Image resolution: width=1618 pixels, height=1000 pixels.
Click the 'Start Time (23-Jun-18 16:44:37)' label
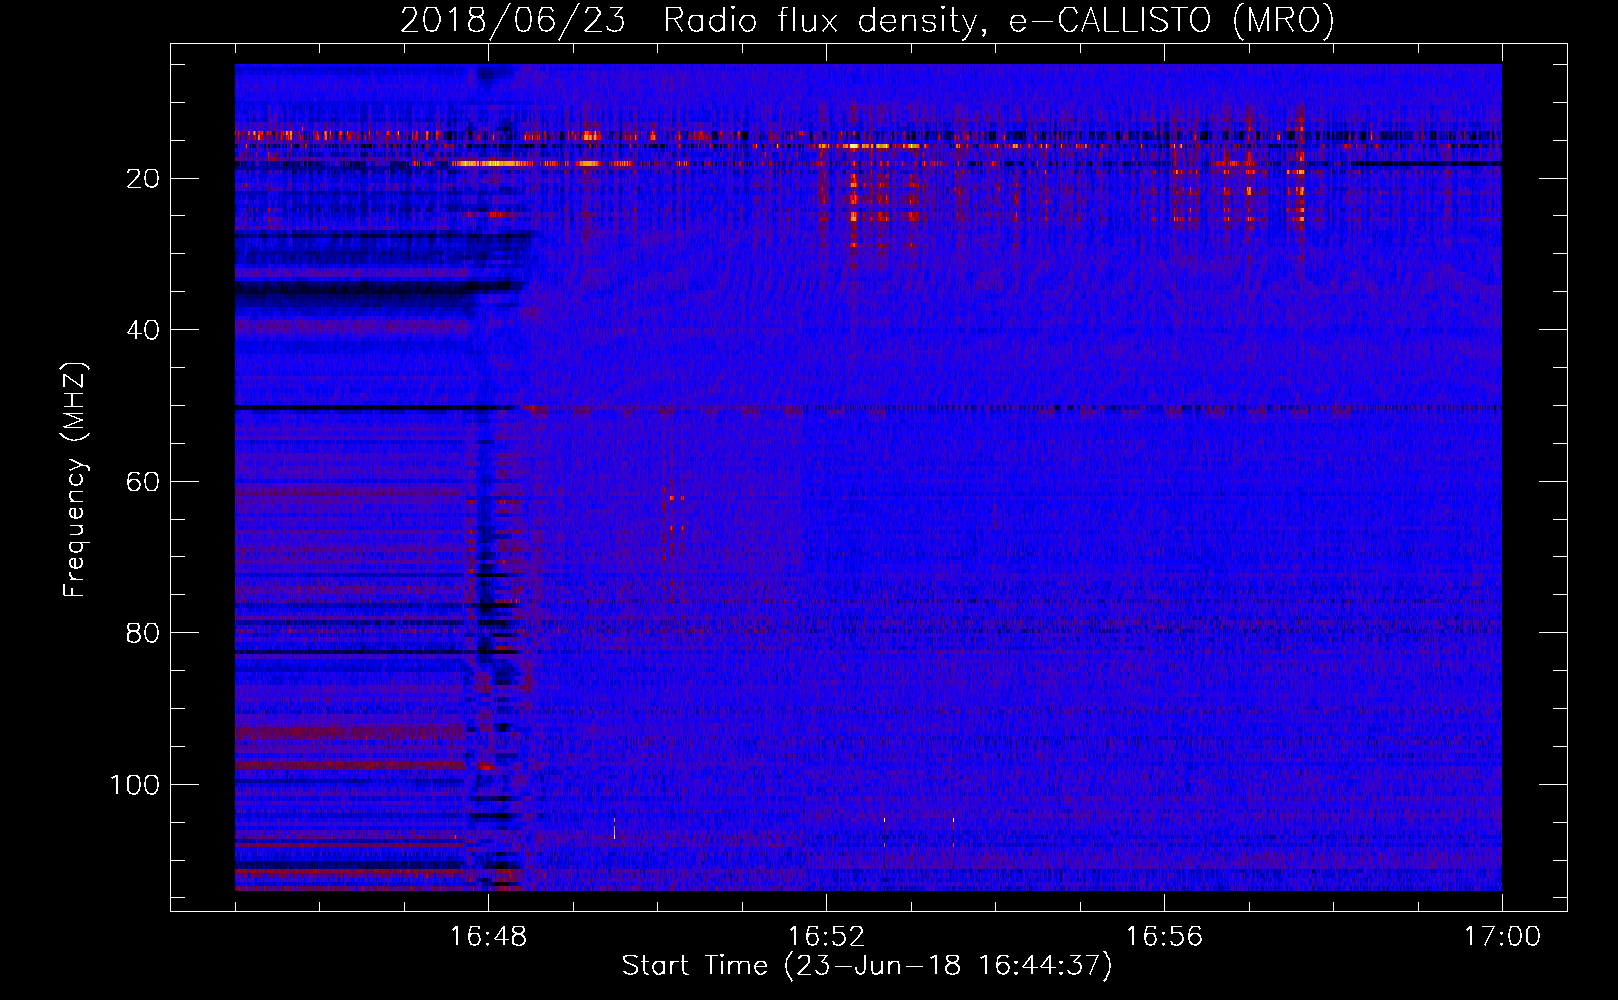(x=867, y=966)
